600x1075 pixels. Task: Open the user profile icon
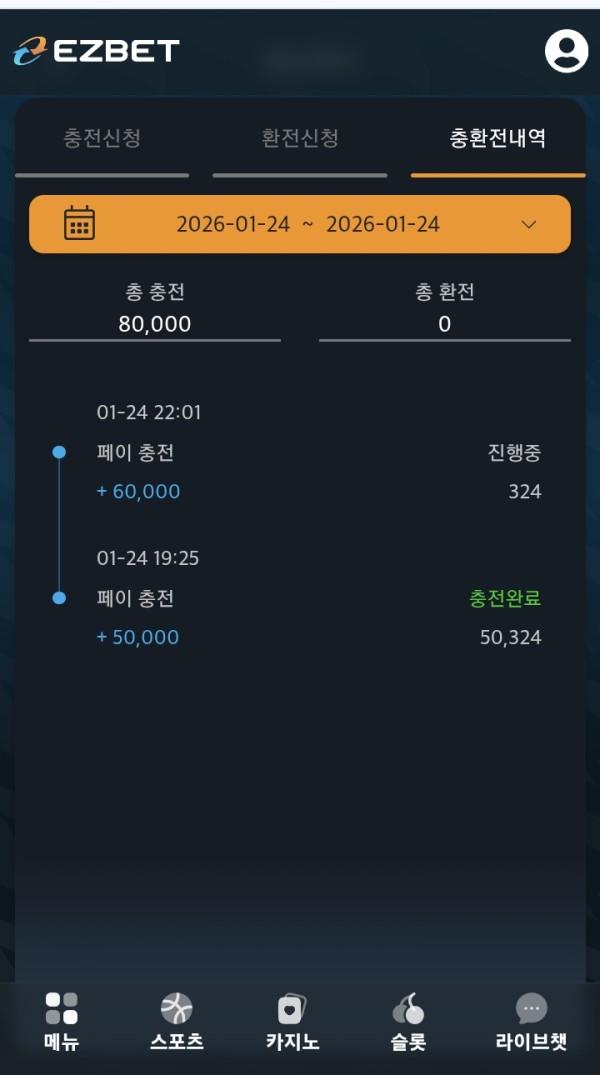566,51
